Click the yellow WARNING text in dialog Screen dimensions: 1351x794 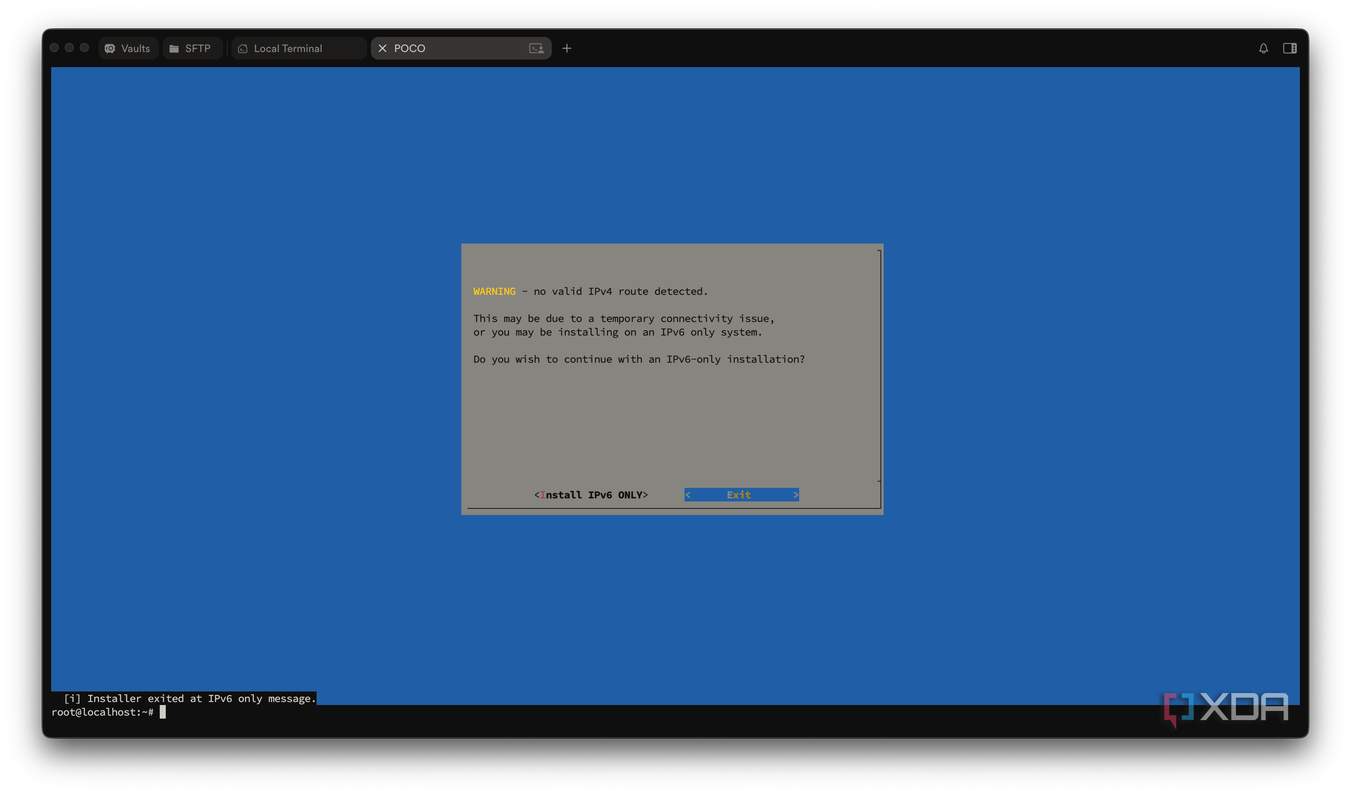494,291
